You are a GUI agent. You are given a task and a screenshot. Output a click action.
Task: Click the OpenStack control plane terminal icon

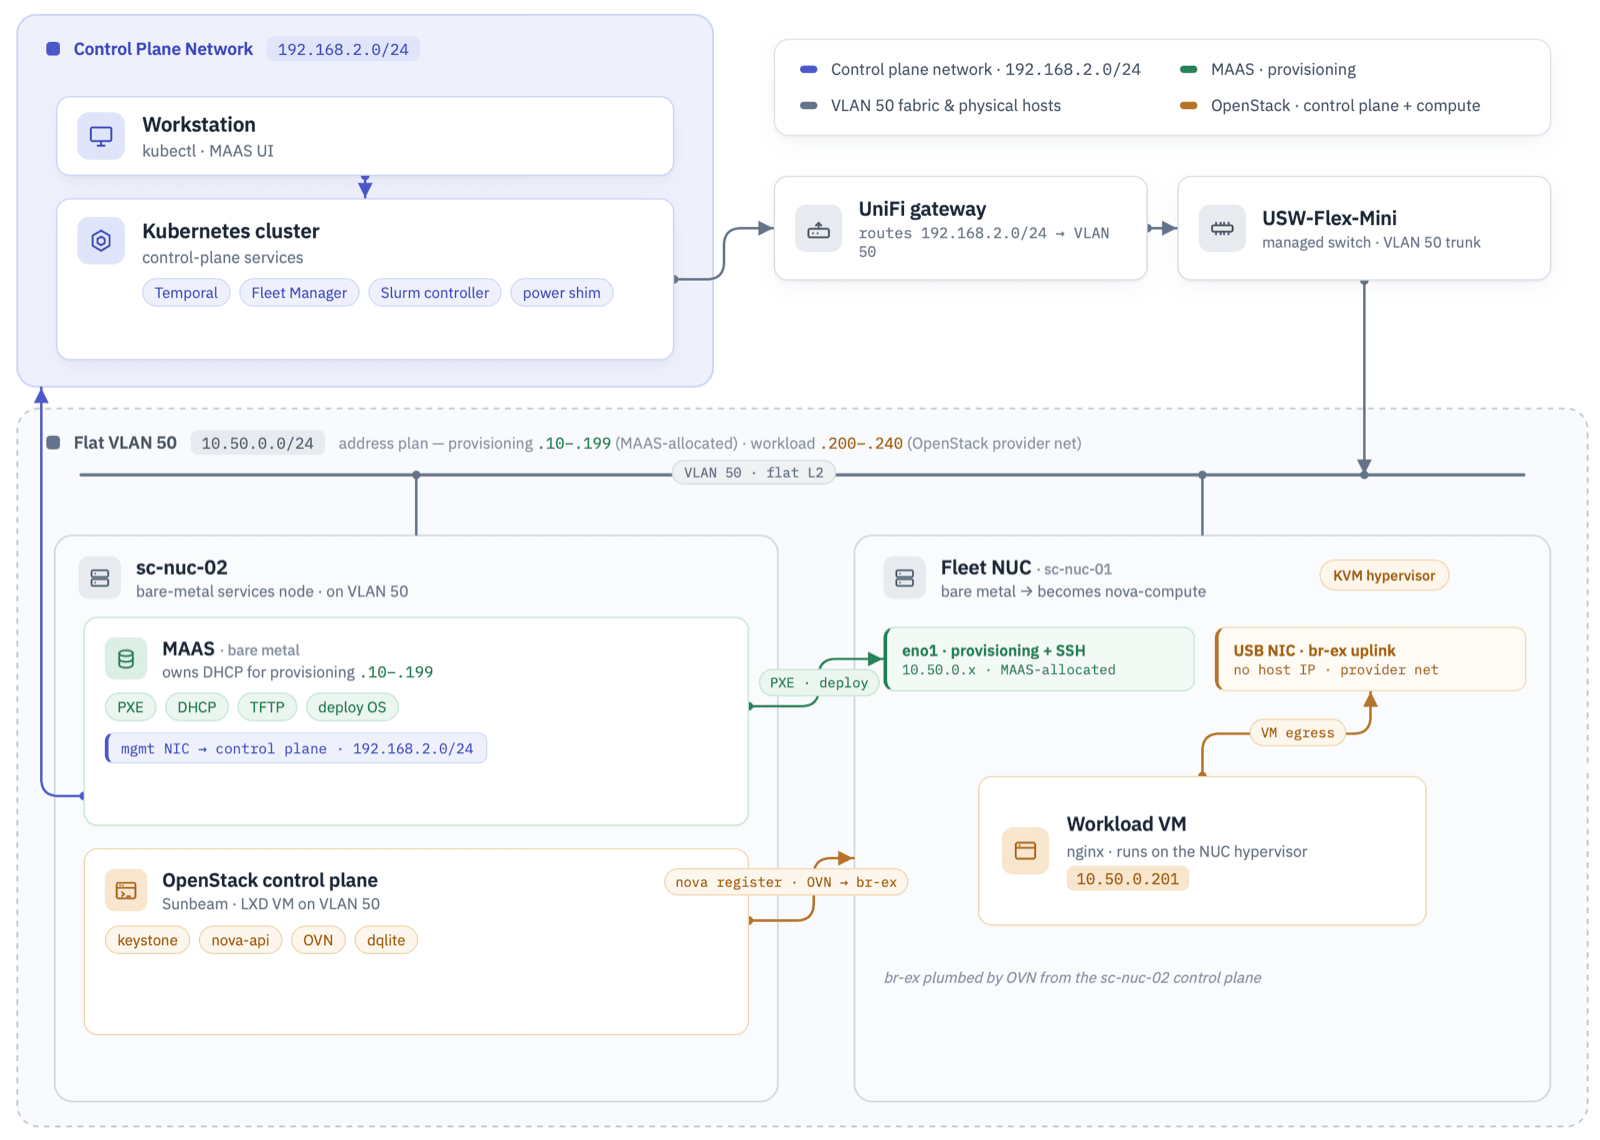coord(126,890)
